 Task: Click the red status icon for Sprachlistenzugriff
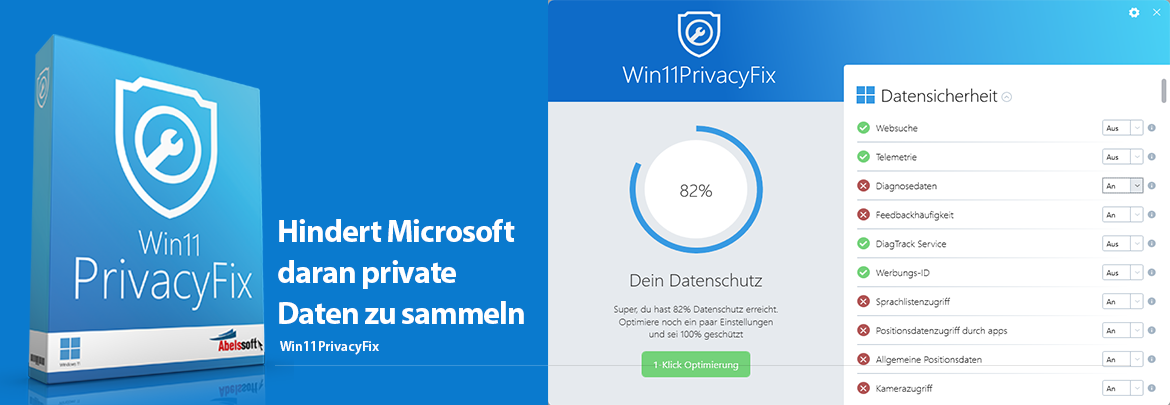click(x=863, y=301)
